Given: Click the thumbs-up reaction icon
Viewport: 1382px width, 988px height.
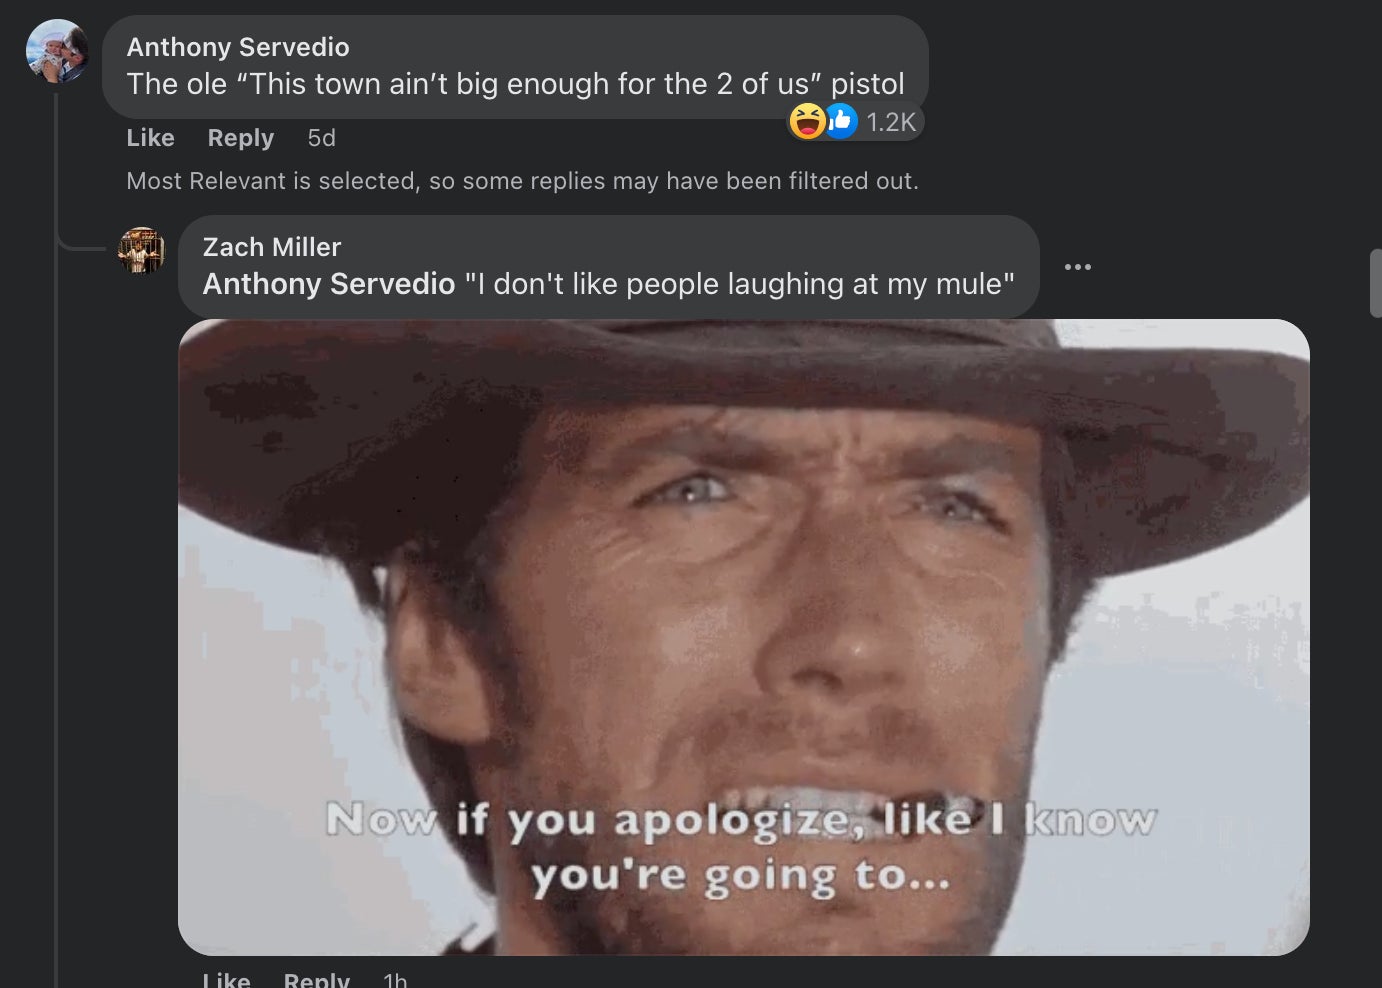Looking at the screenshot, I should tap(840, 121).
